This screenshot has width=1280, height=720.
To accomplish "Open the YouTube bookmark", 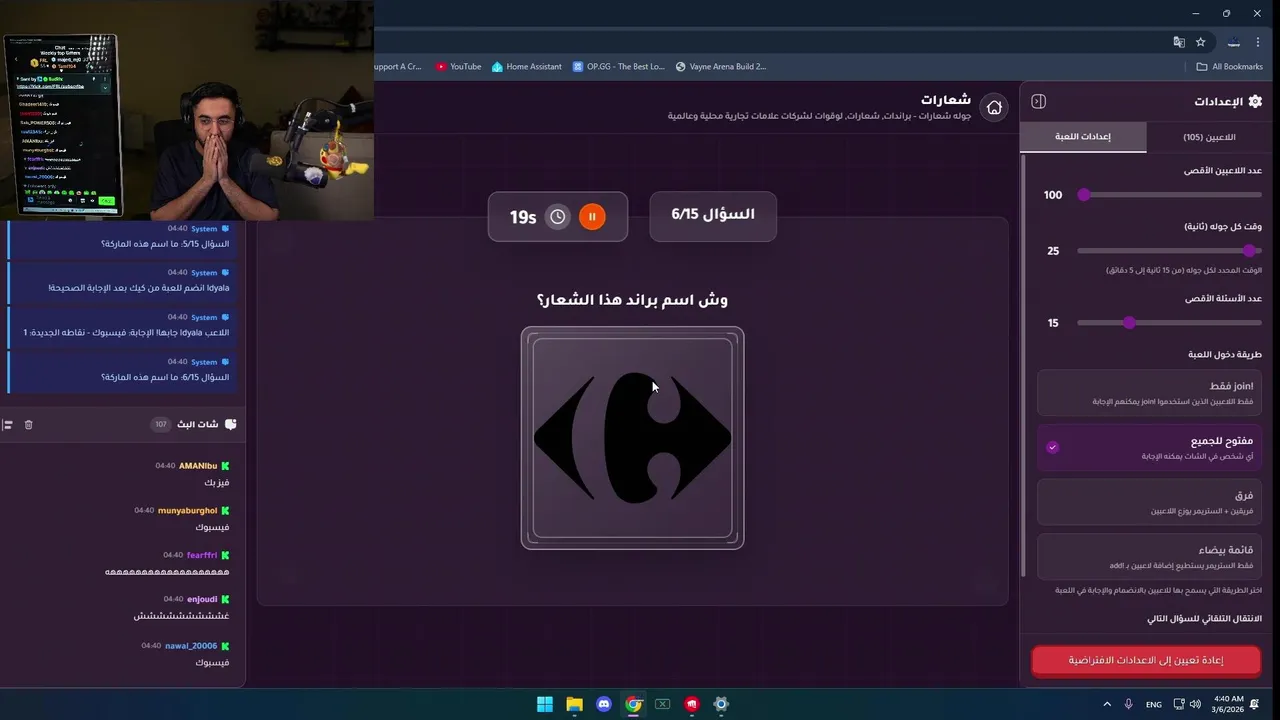I will tap(458, 67).
